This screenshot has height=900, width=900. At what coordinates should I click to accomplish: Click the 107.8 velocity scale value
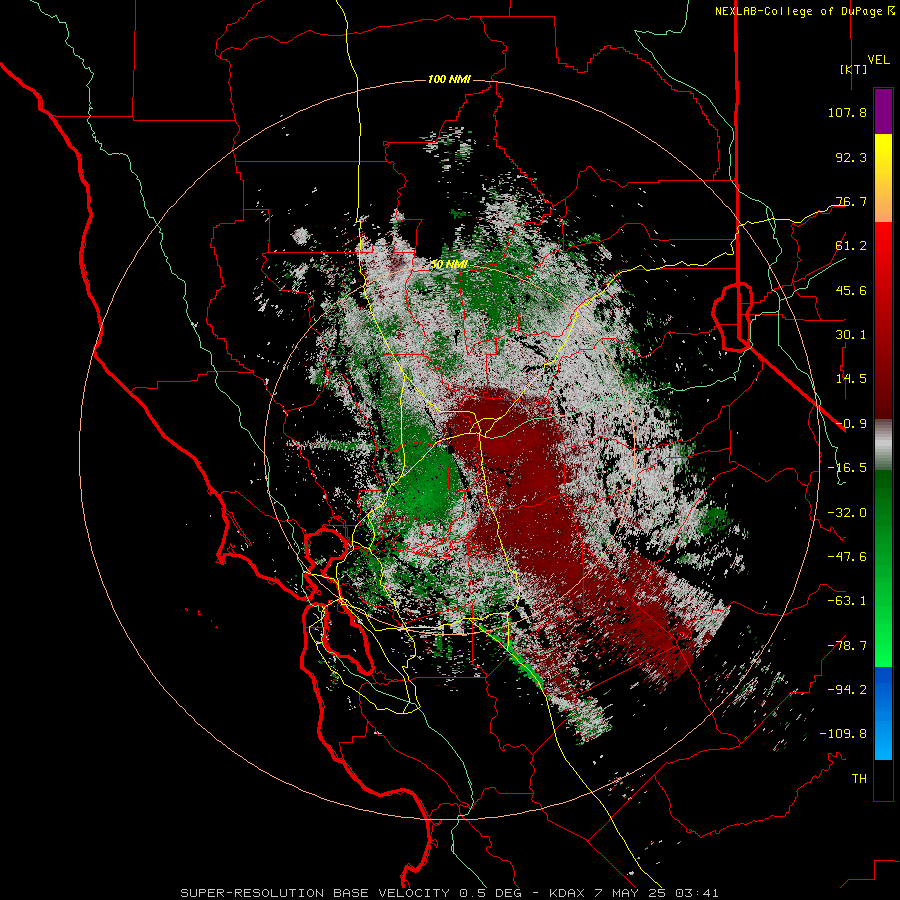coord(847,112)
